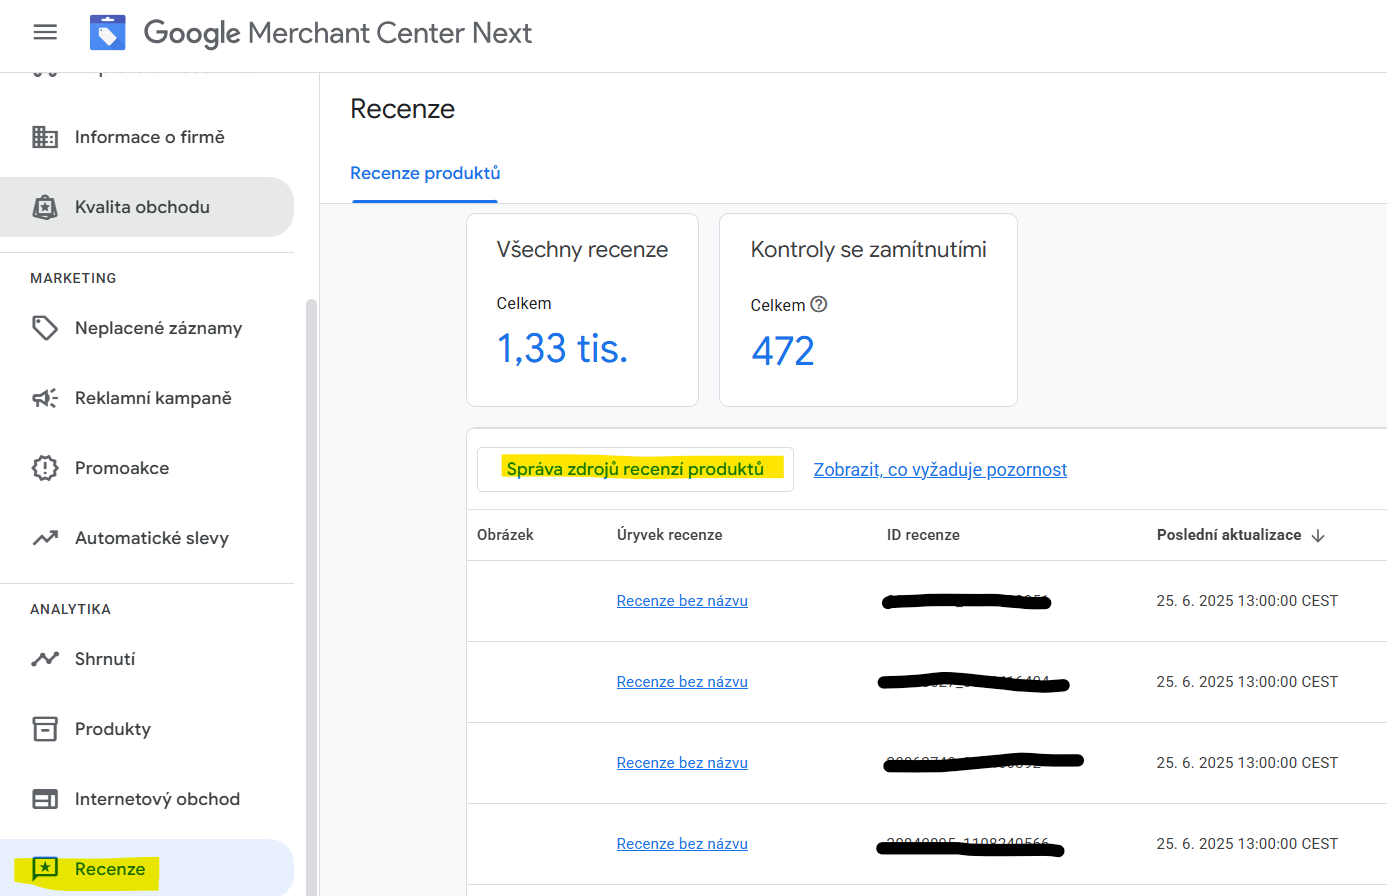Select the Kontroly se zamítnutími card

coord(868,310)
